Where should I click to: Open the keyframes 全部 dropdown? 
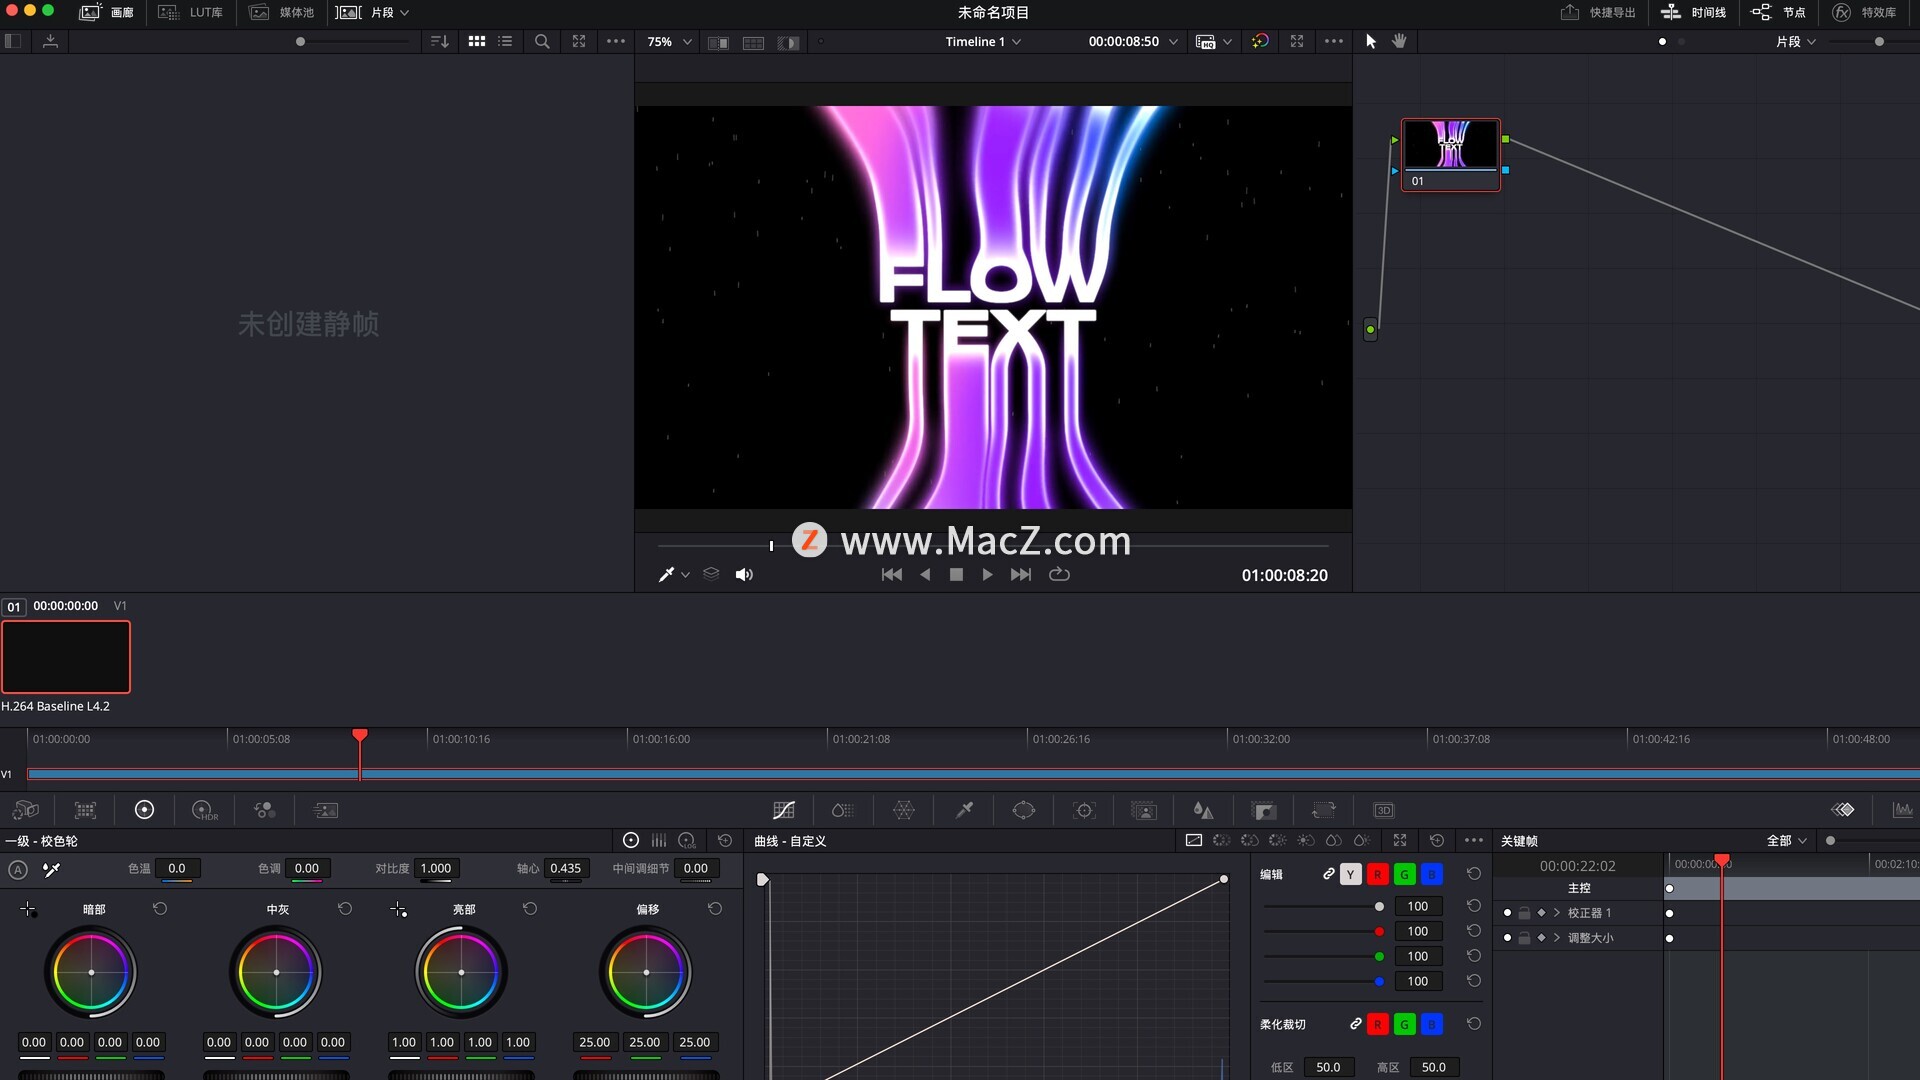1787,840
